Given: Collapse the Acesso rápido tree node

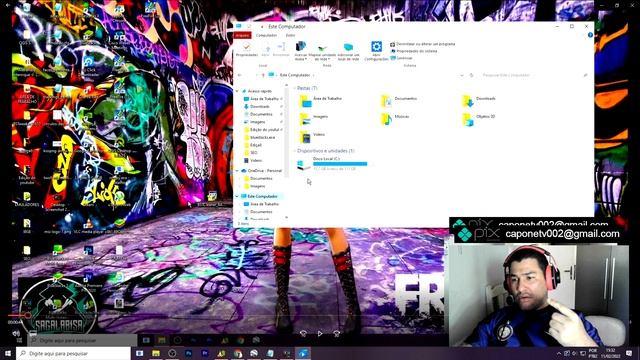Looking at the screenshot, I should click(237, 91).
